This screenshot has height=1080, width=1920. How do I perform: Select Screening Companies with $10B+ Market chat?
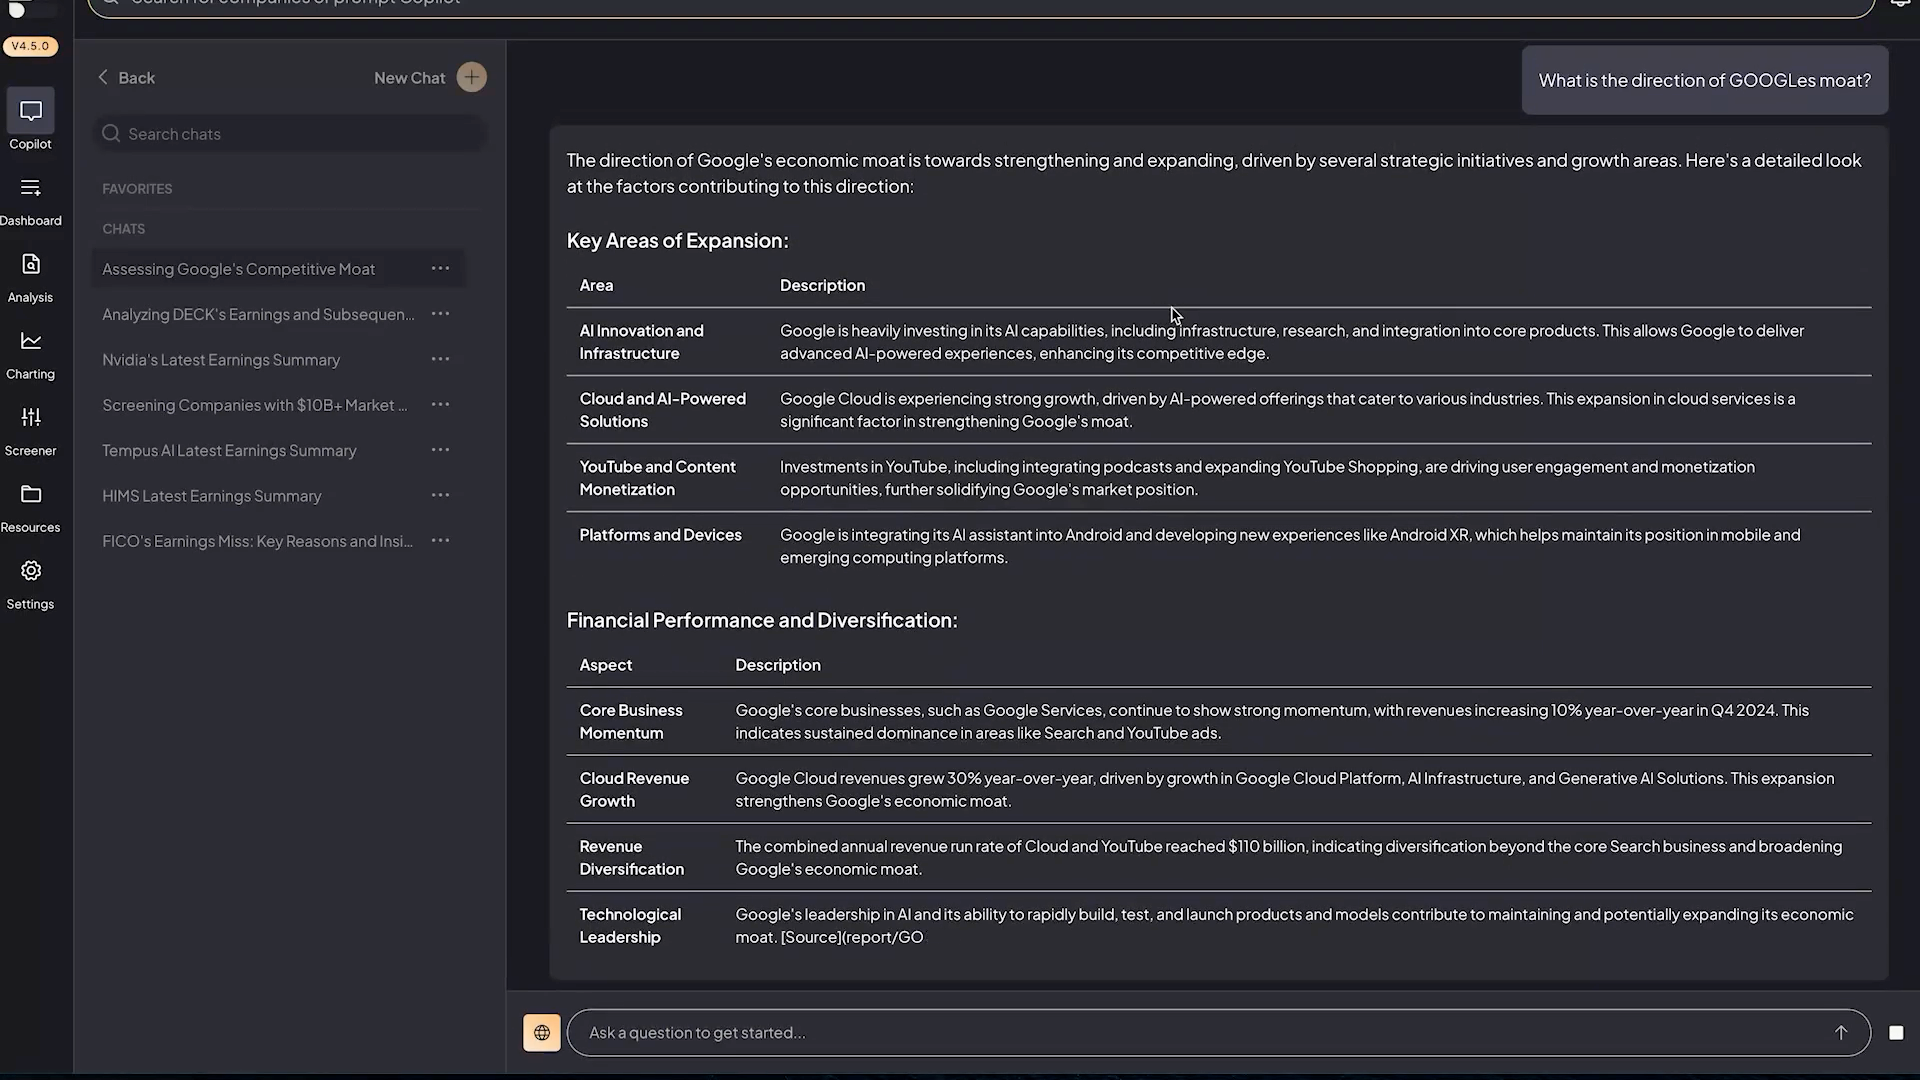tap(254, 405)
